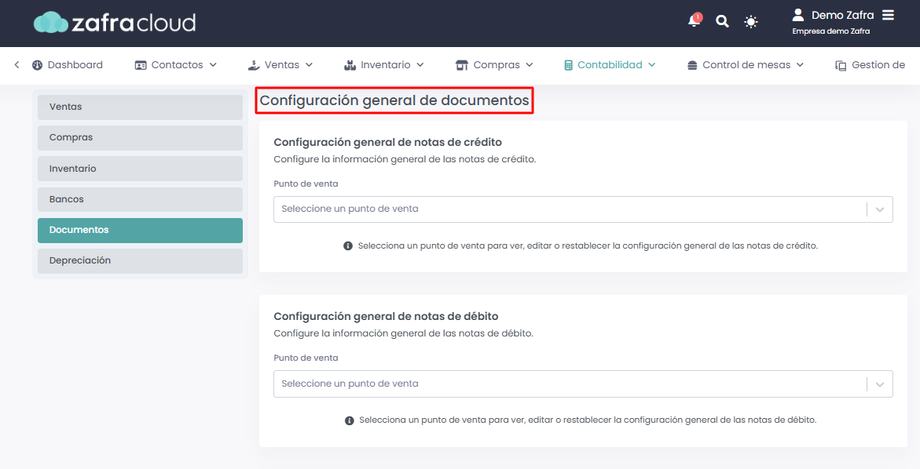Click the debit notes 'Selecciona un punto de venta' hint
The image size is (920, 469).
tap(588, 420)
